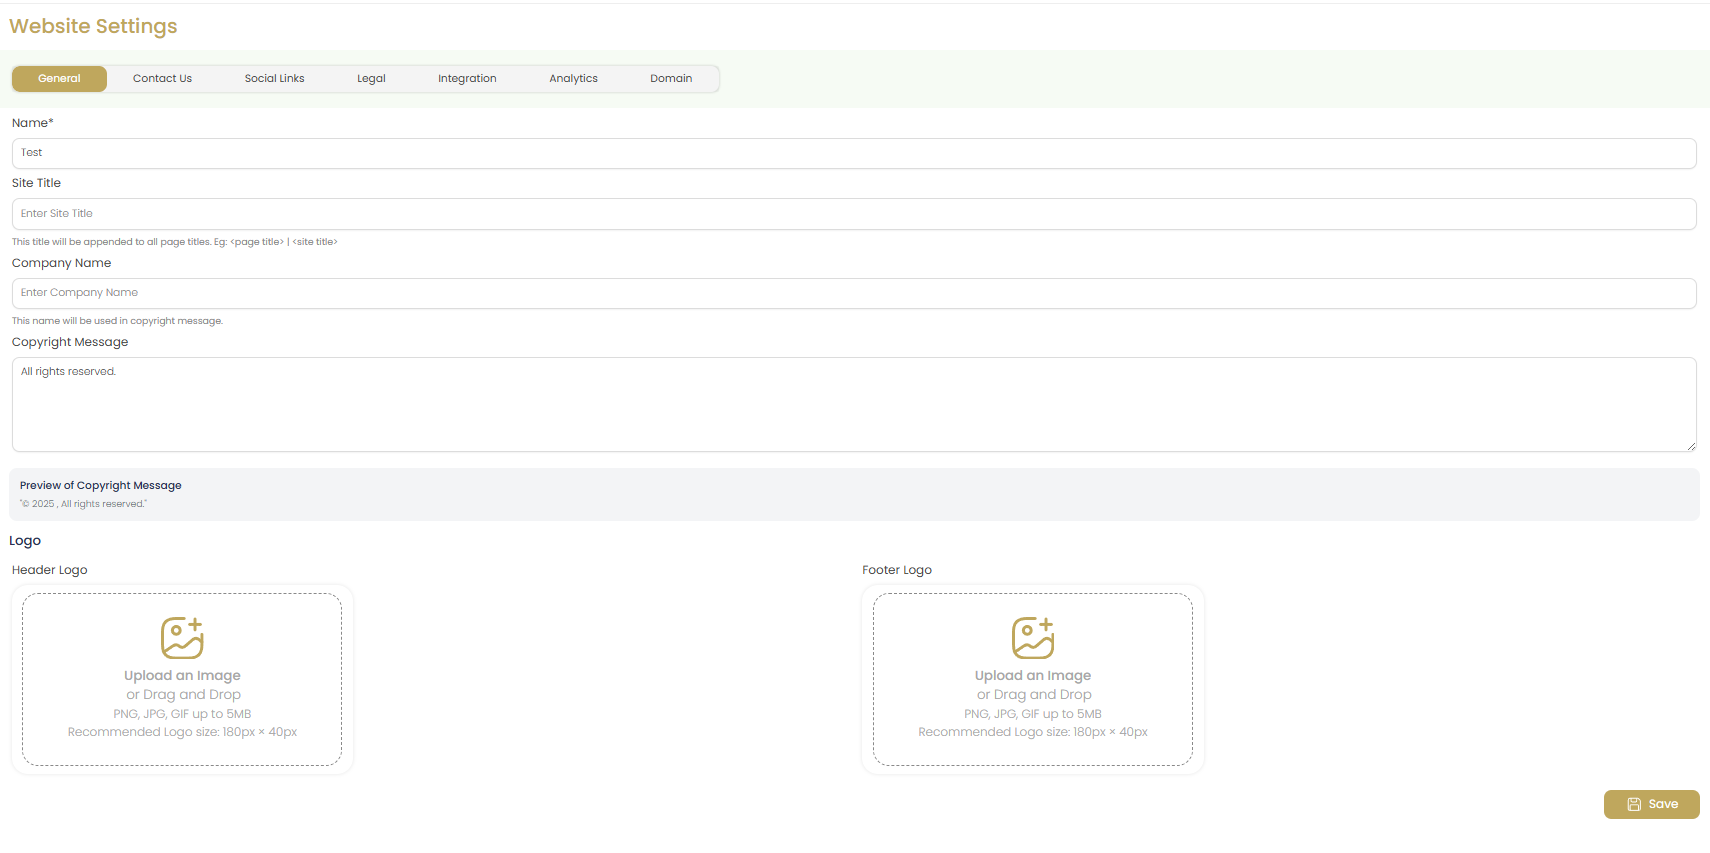Viewport: 1710px width, 853px height.
Task: Click the Company Name input field
Action: click(854, 293)
